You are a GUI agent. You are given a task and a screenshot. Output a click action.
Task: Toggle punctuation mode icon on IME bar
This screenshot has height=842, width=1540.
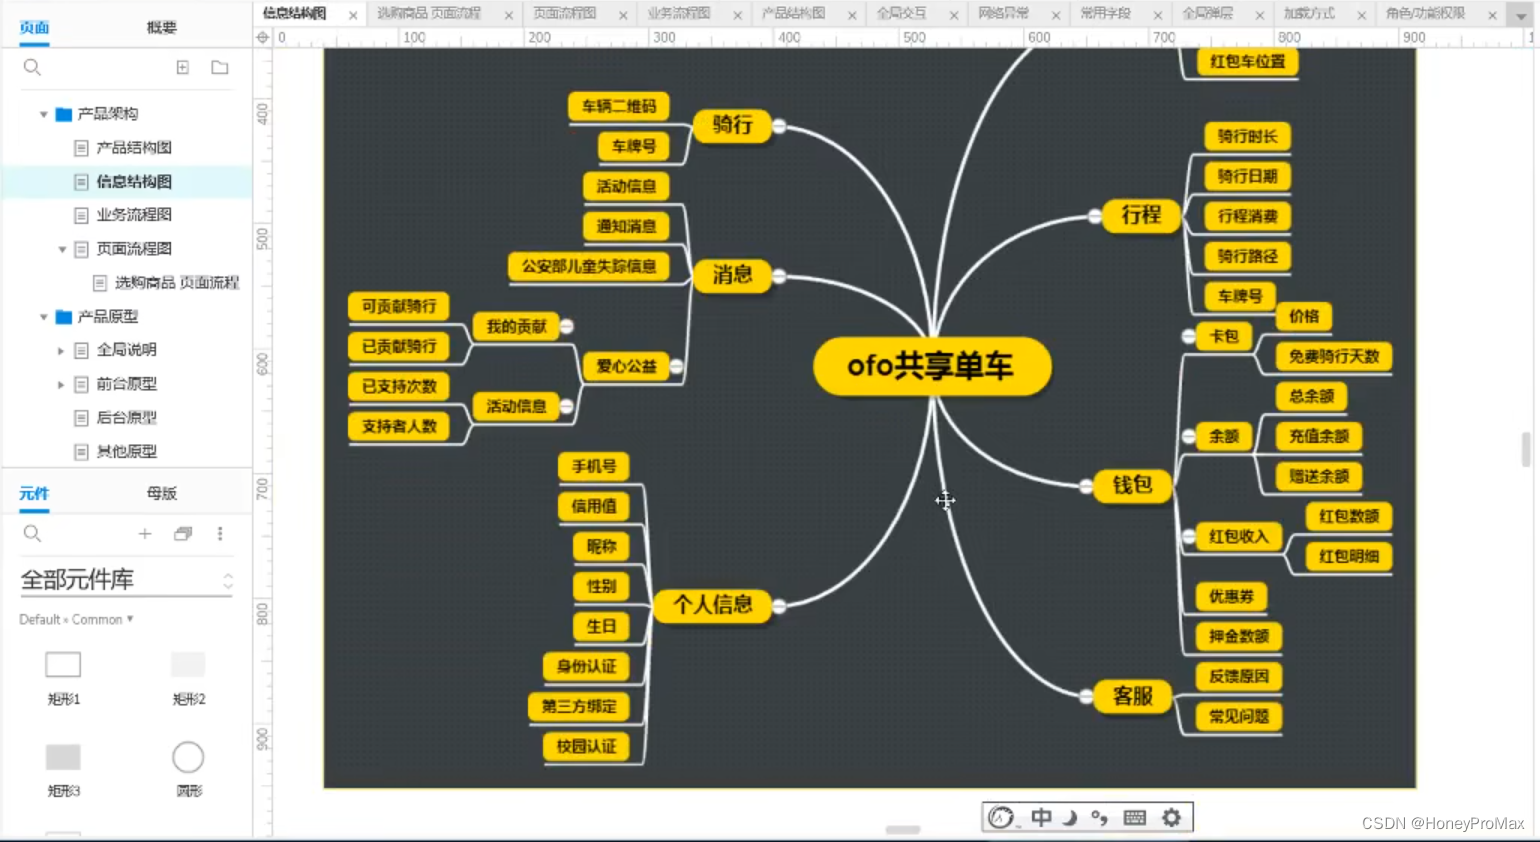click(1099, 817)
